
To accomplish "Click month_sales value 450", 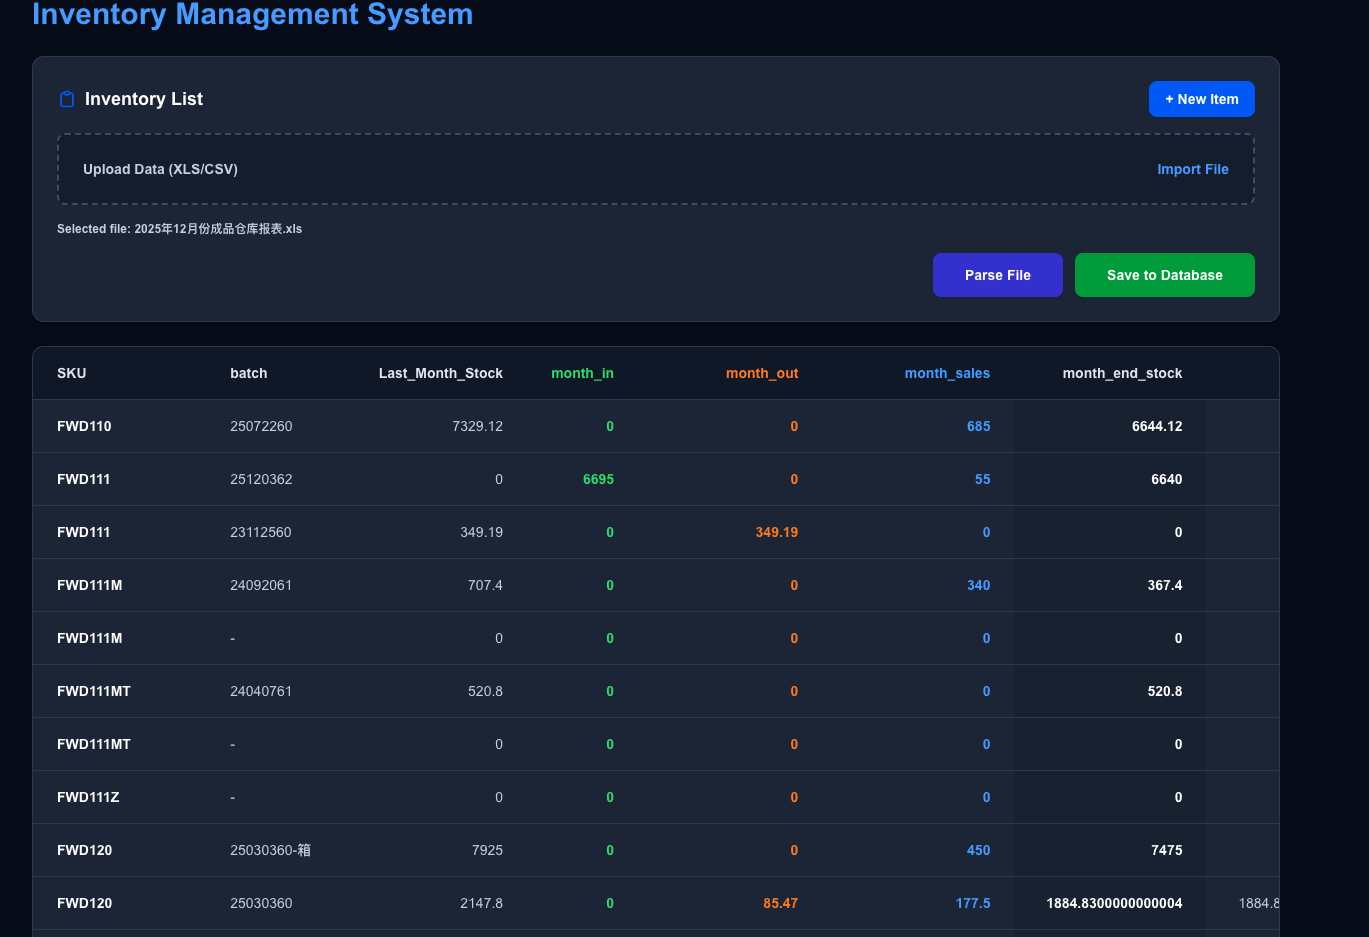I will click(978, 850).
